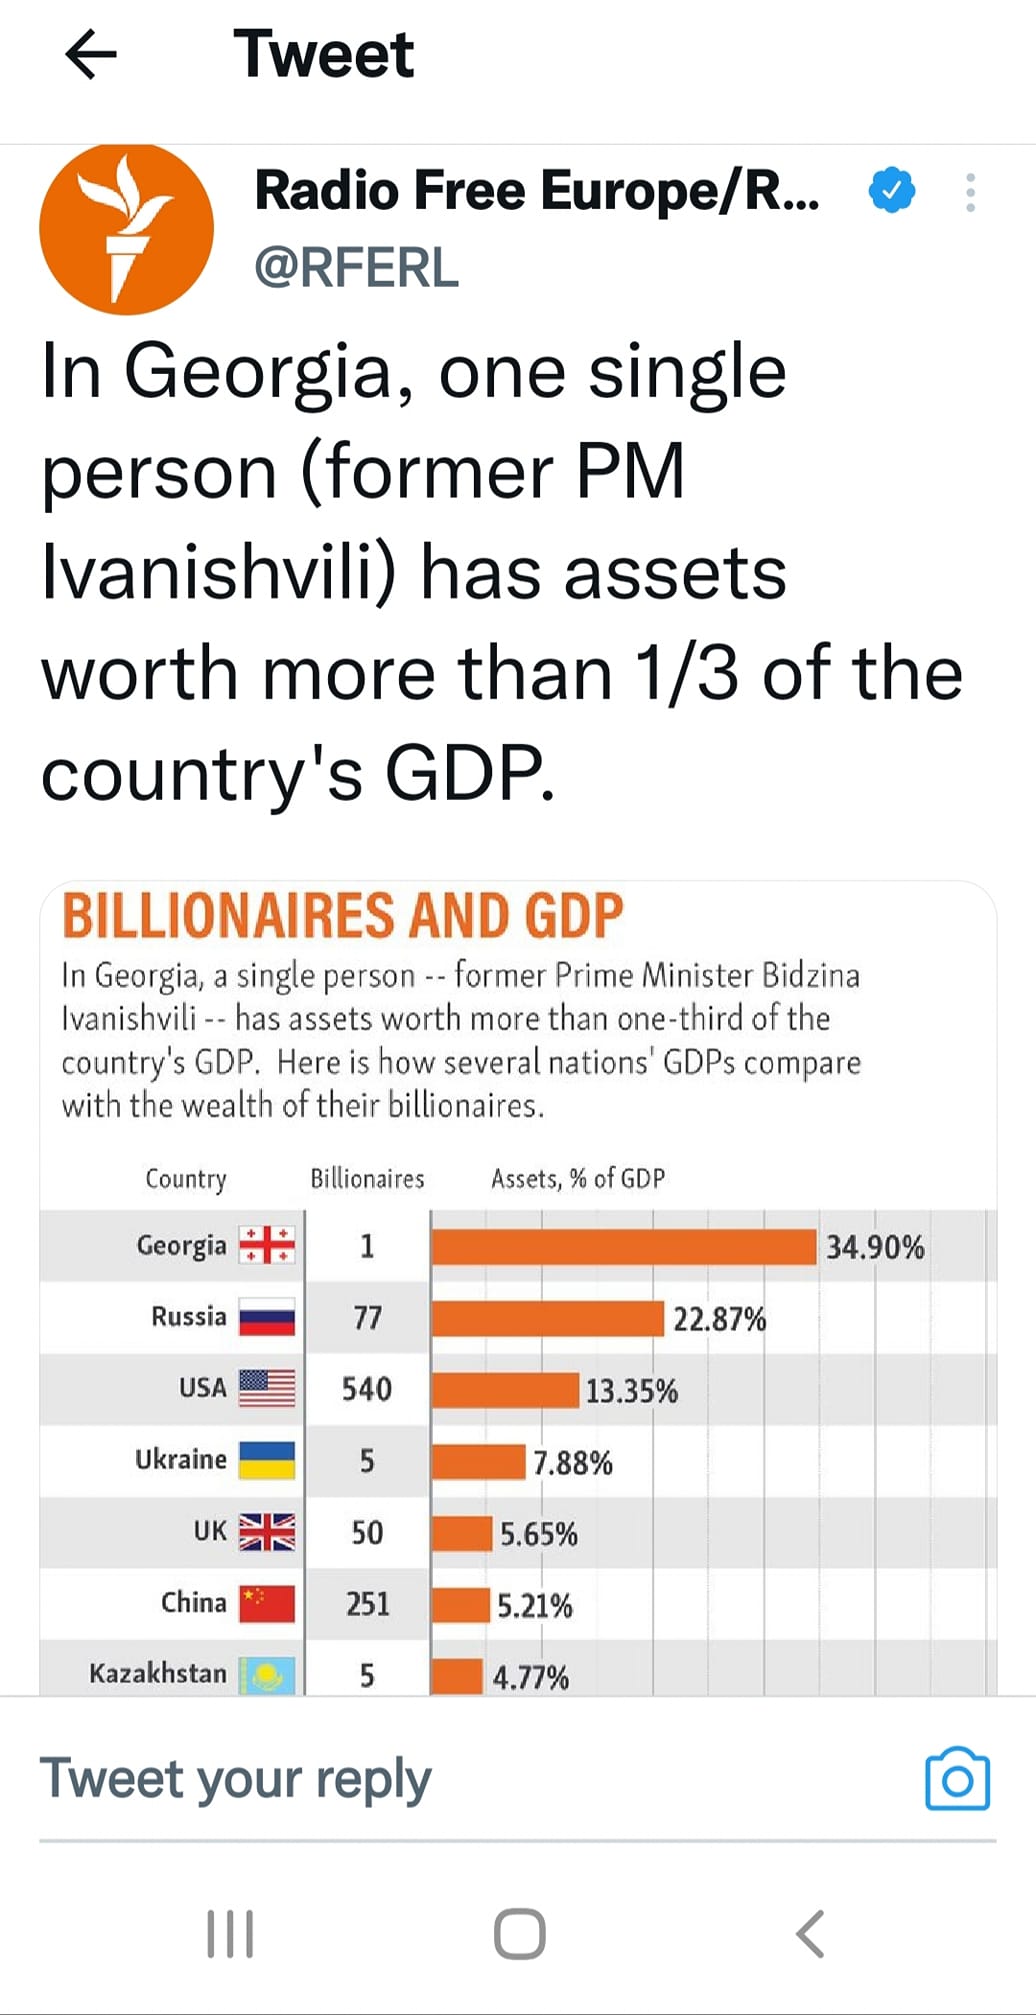Open Radio Free Europe torch profile avatar

126,229
